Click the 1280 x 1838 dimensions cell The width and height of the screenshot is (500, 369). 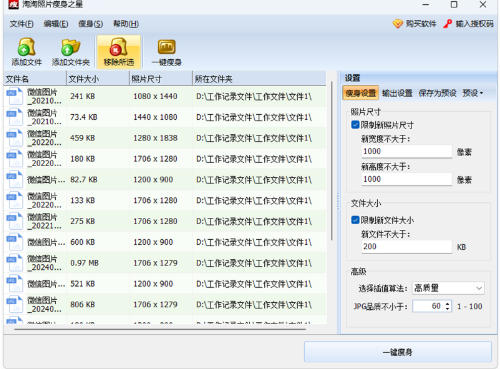click(155, 138)
